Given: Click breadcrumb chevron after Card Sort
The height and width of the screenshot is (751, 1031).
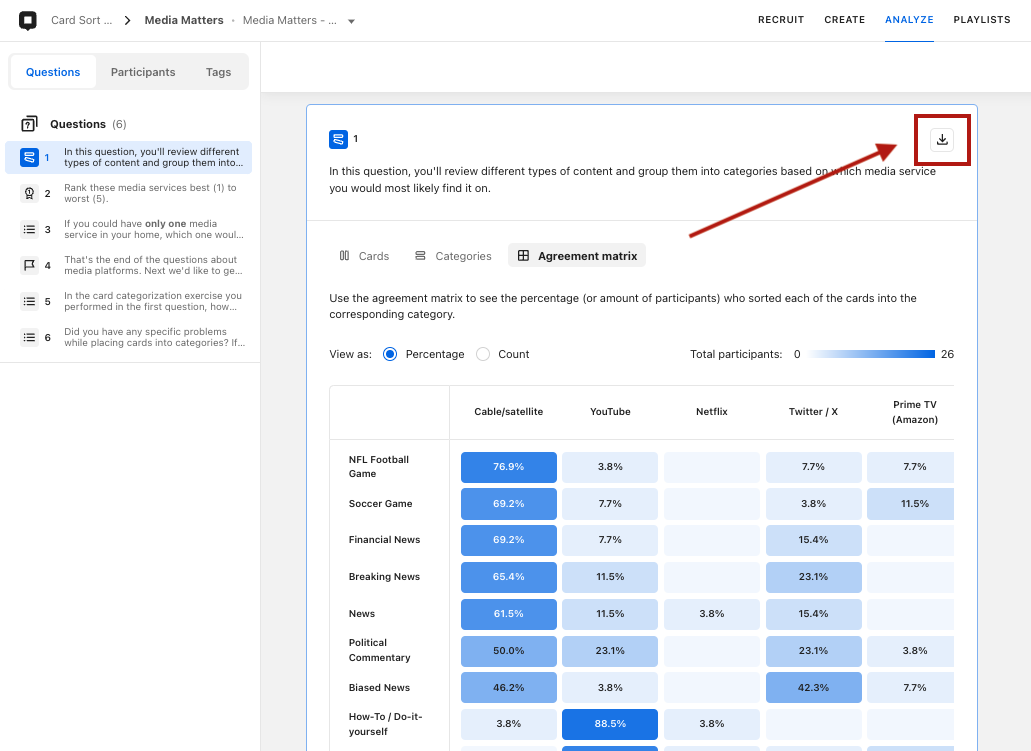Looking at the screenshot, I should (x=128, y=20).
